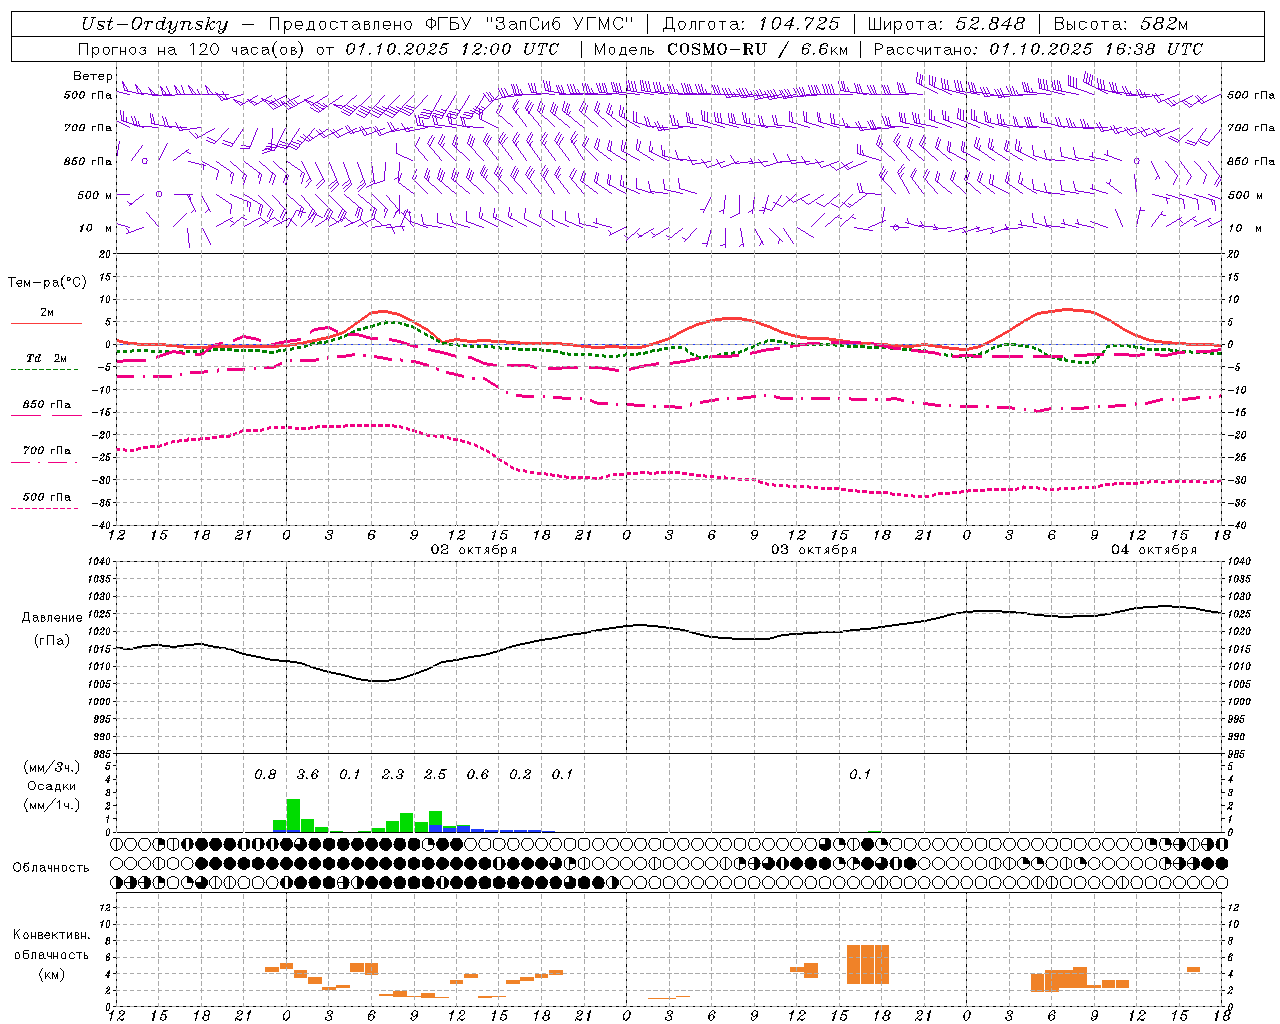Screen dimensions: 1280x1024
Task: Click the '0.2' three-hour precipitation value
Action: (520, 775)
